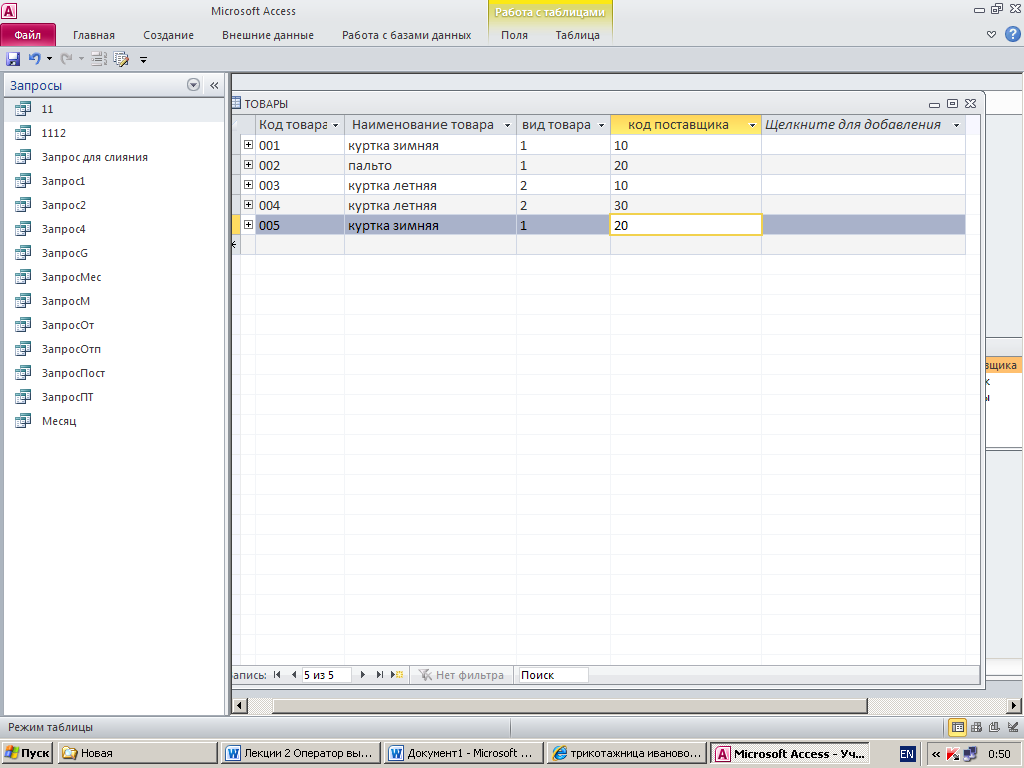The width and height of the screenshot is (1024, 768).
Task: Save the database with the floppy icon
Action: pos(13,59)
